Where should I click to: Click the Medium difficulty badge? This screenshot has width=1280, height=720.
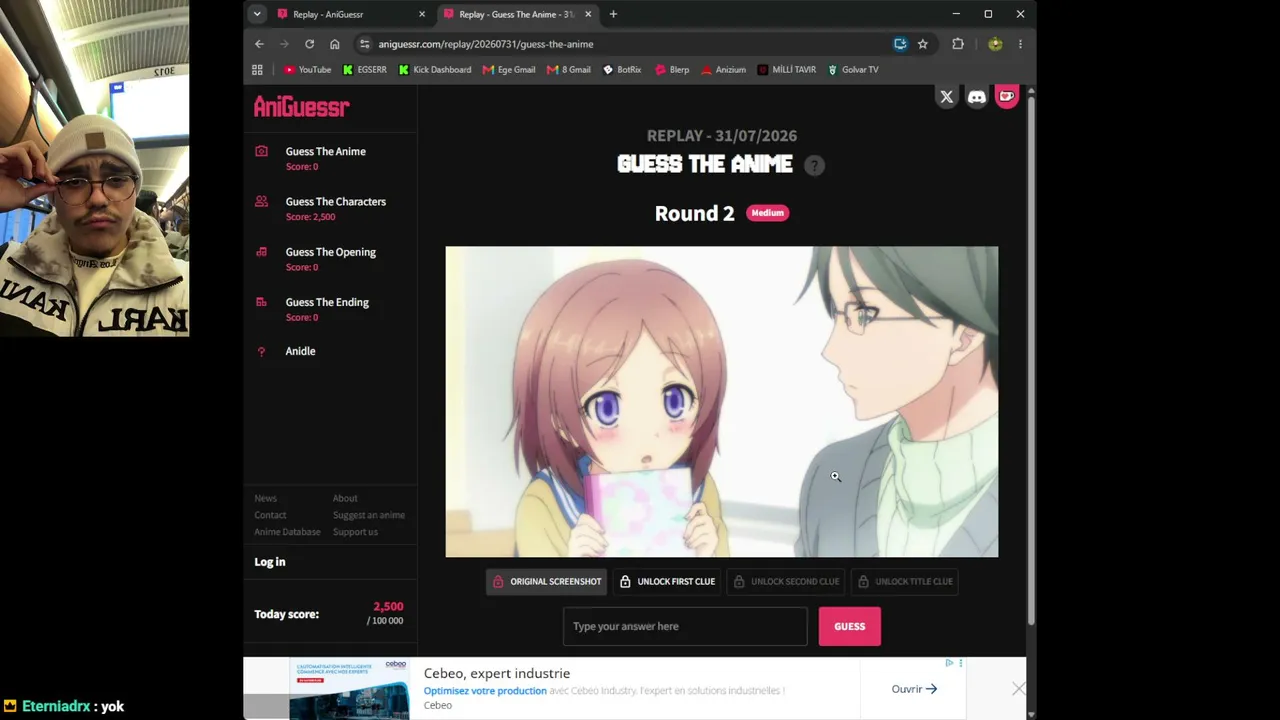768,213
